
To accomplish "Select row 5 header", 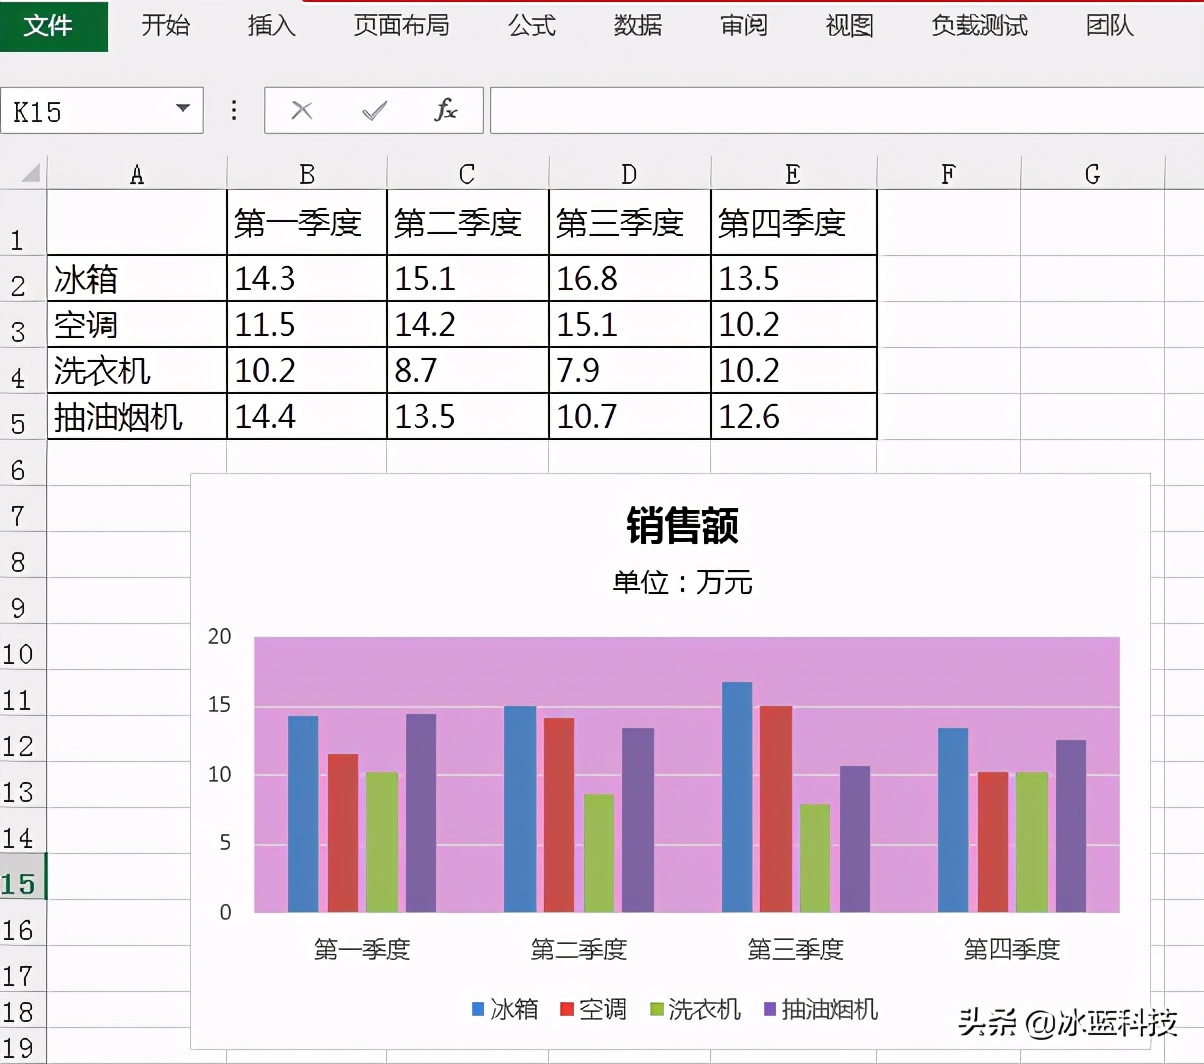I will [x=23, y=417].
